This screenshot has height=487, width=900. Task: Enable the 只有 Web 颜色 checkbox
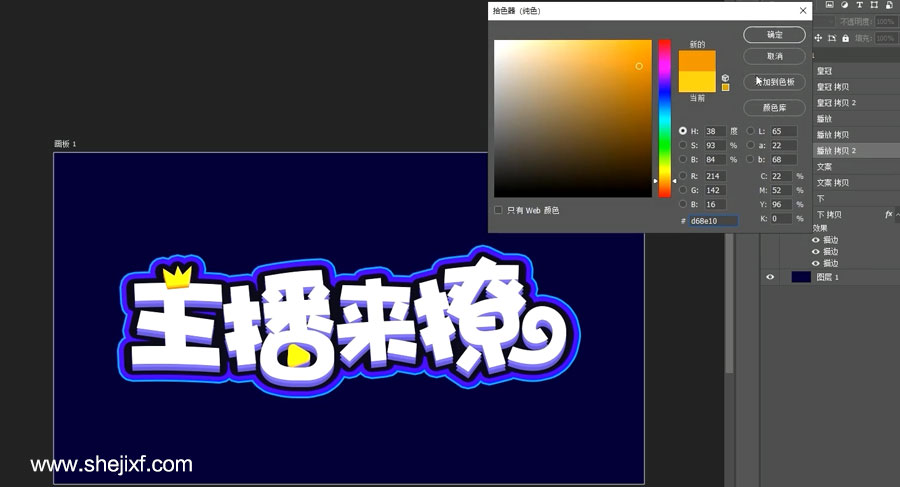499,210
